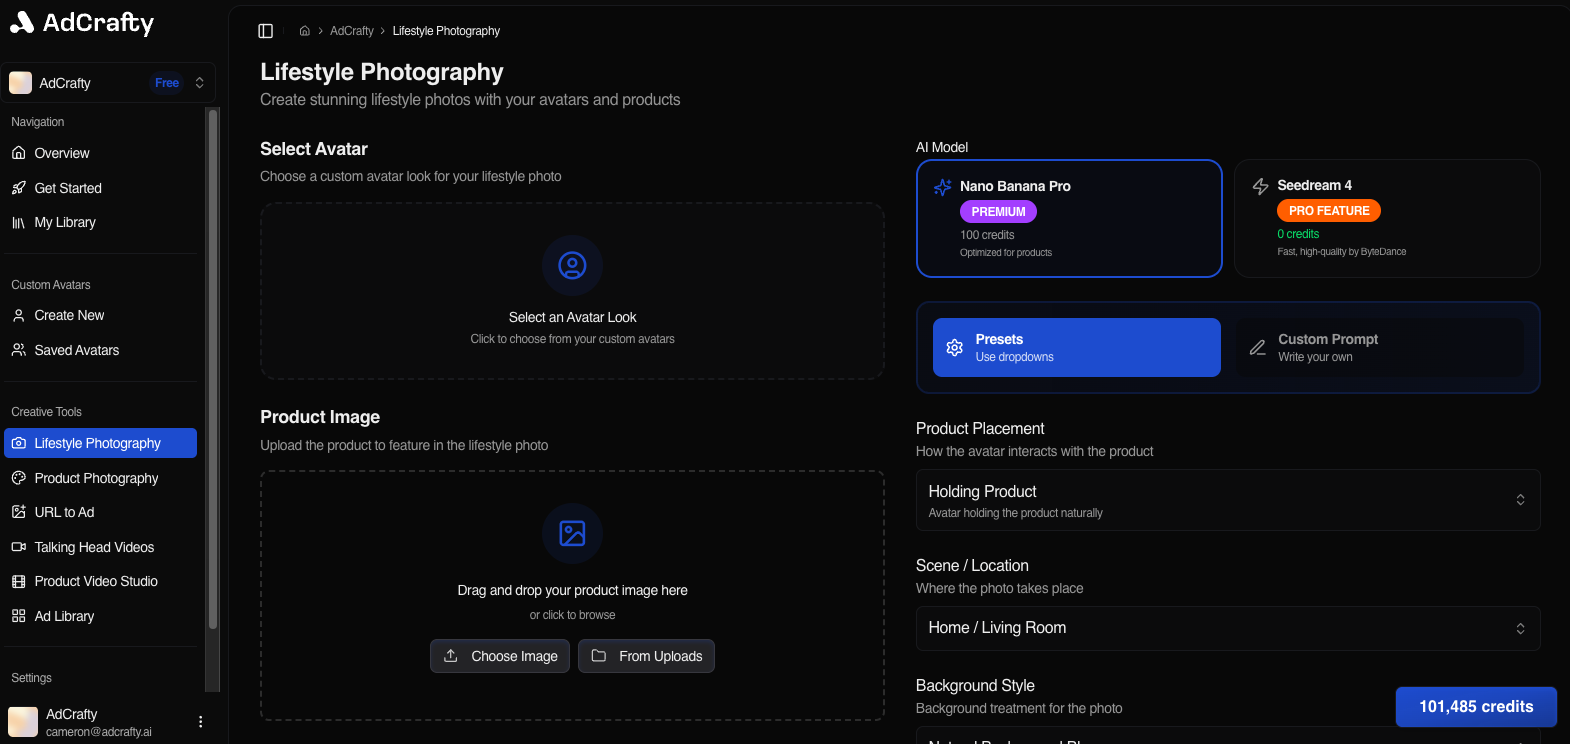This screenshot has width=1570, height=744.
Task: Open My Library
Action: (100, 222)
